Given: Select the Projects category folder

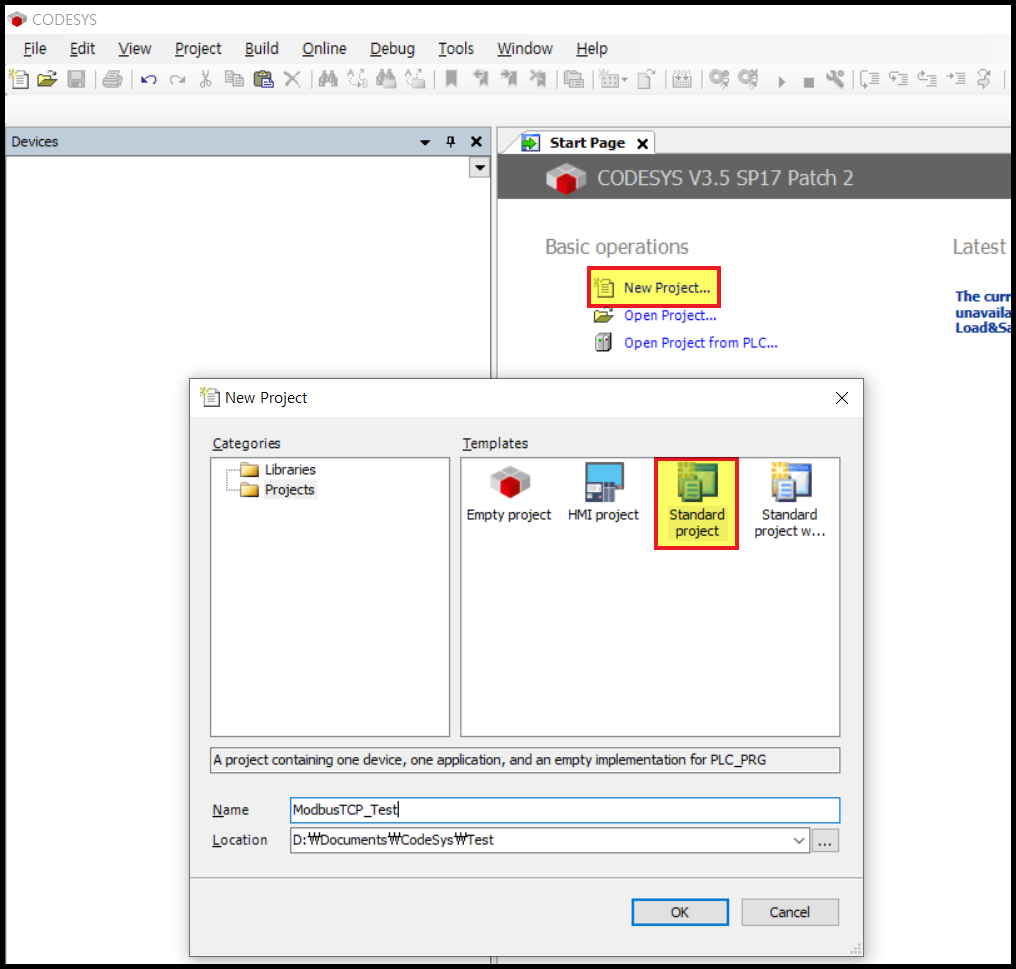Looking at the screenshot, I should point(289,489).
